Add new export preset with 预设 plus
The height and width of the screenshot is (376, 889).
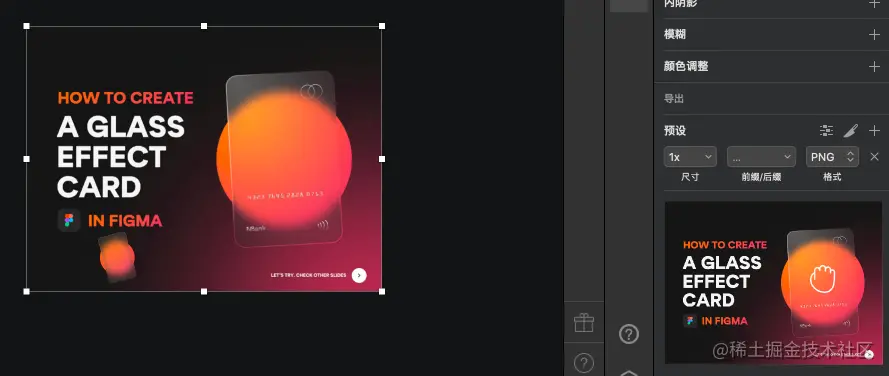pyautogui.click(x=874, y=131)
